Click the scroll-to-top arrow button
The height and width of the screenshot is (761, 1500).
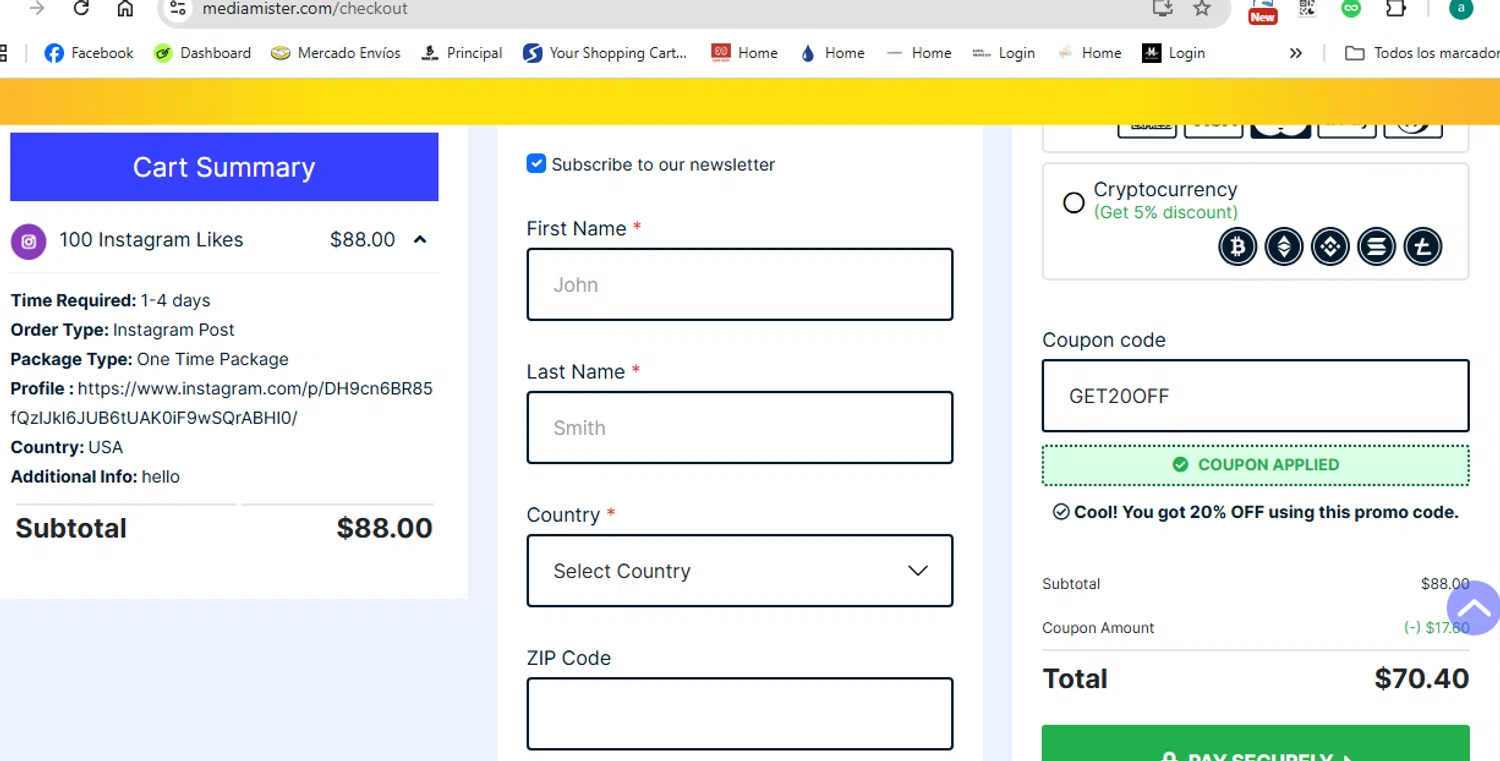tap(1474, 607)
